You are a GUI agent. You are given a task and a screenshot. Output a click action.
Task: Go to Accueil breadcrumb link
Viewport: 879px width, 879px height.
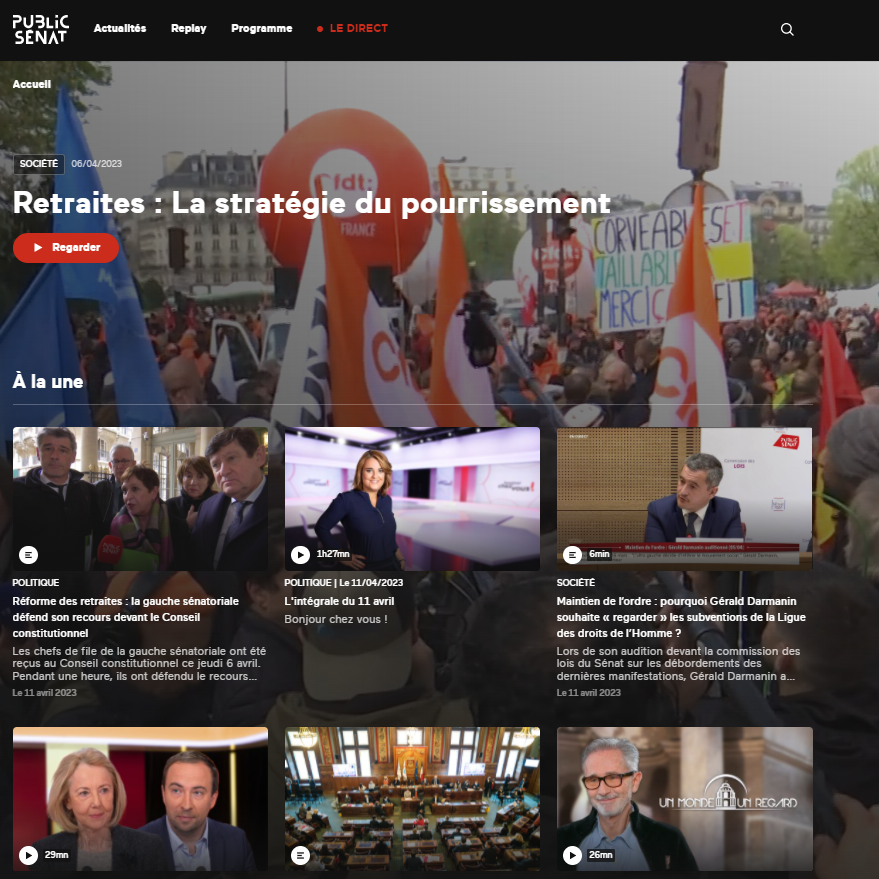(x=32, y=85)
